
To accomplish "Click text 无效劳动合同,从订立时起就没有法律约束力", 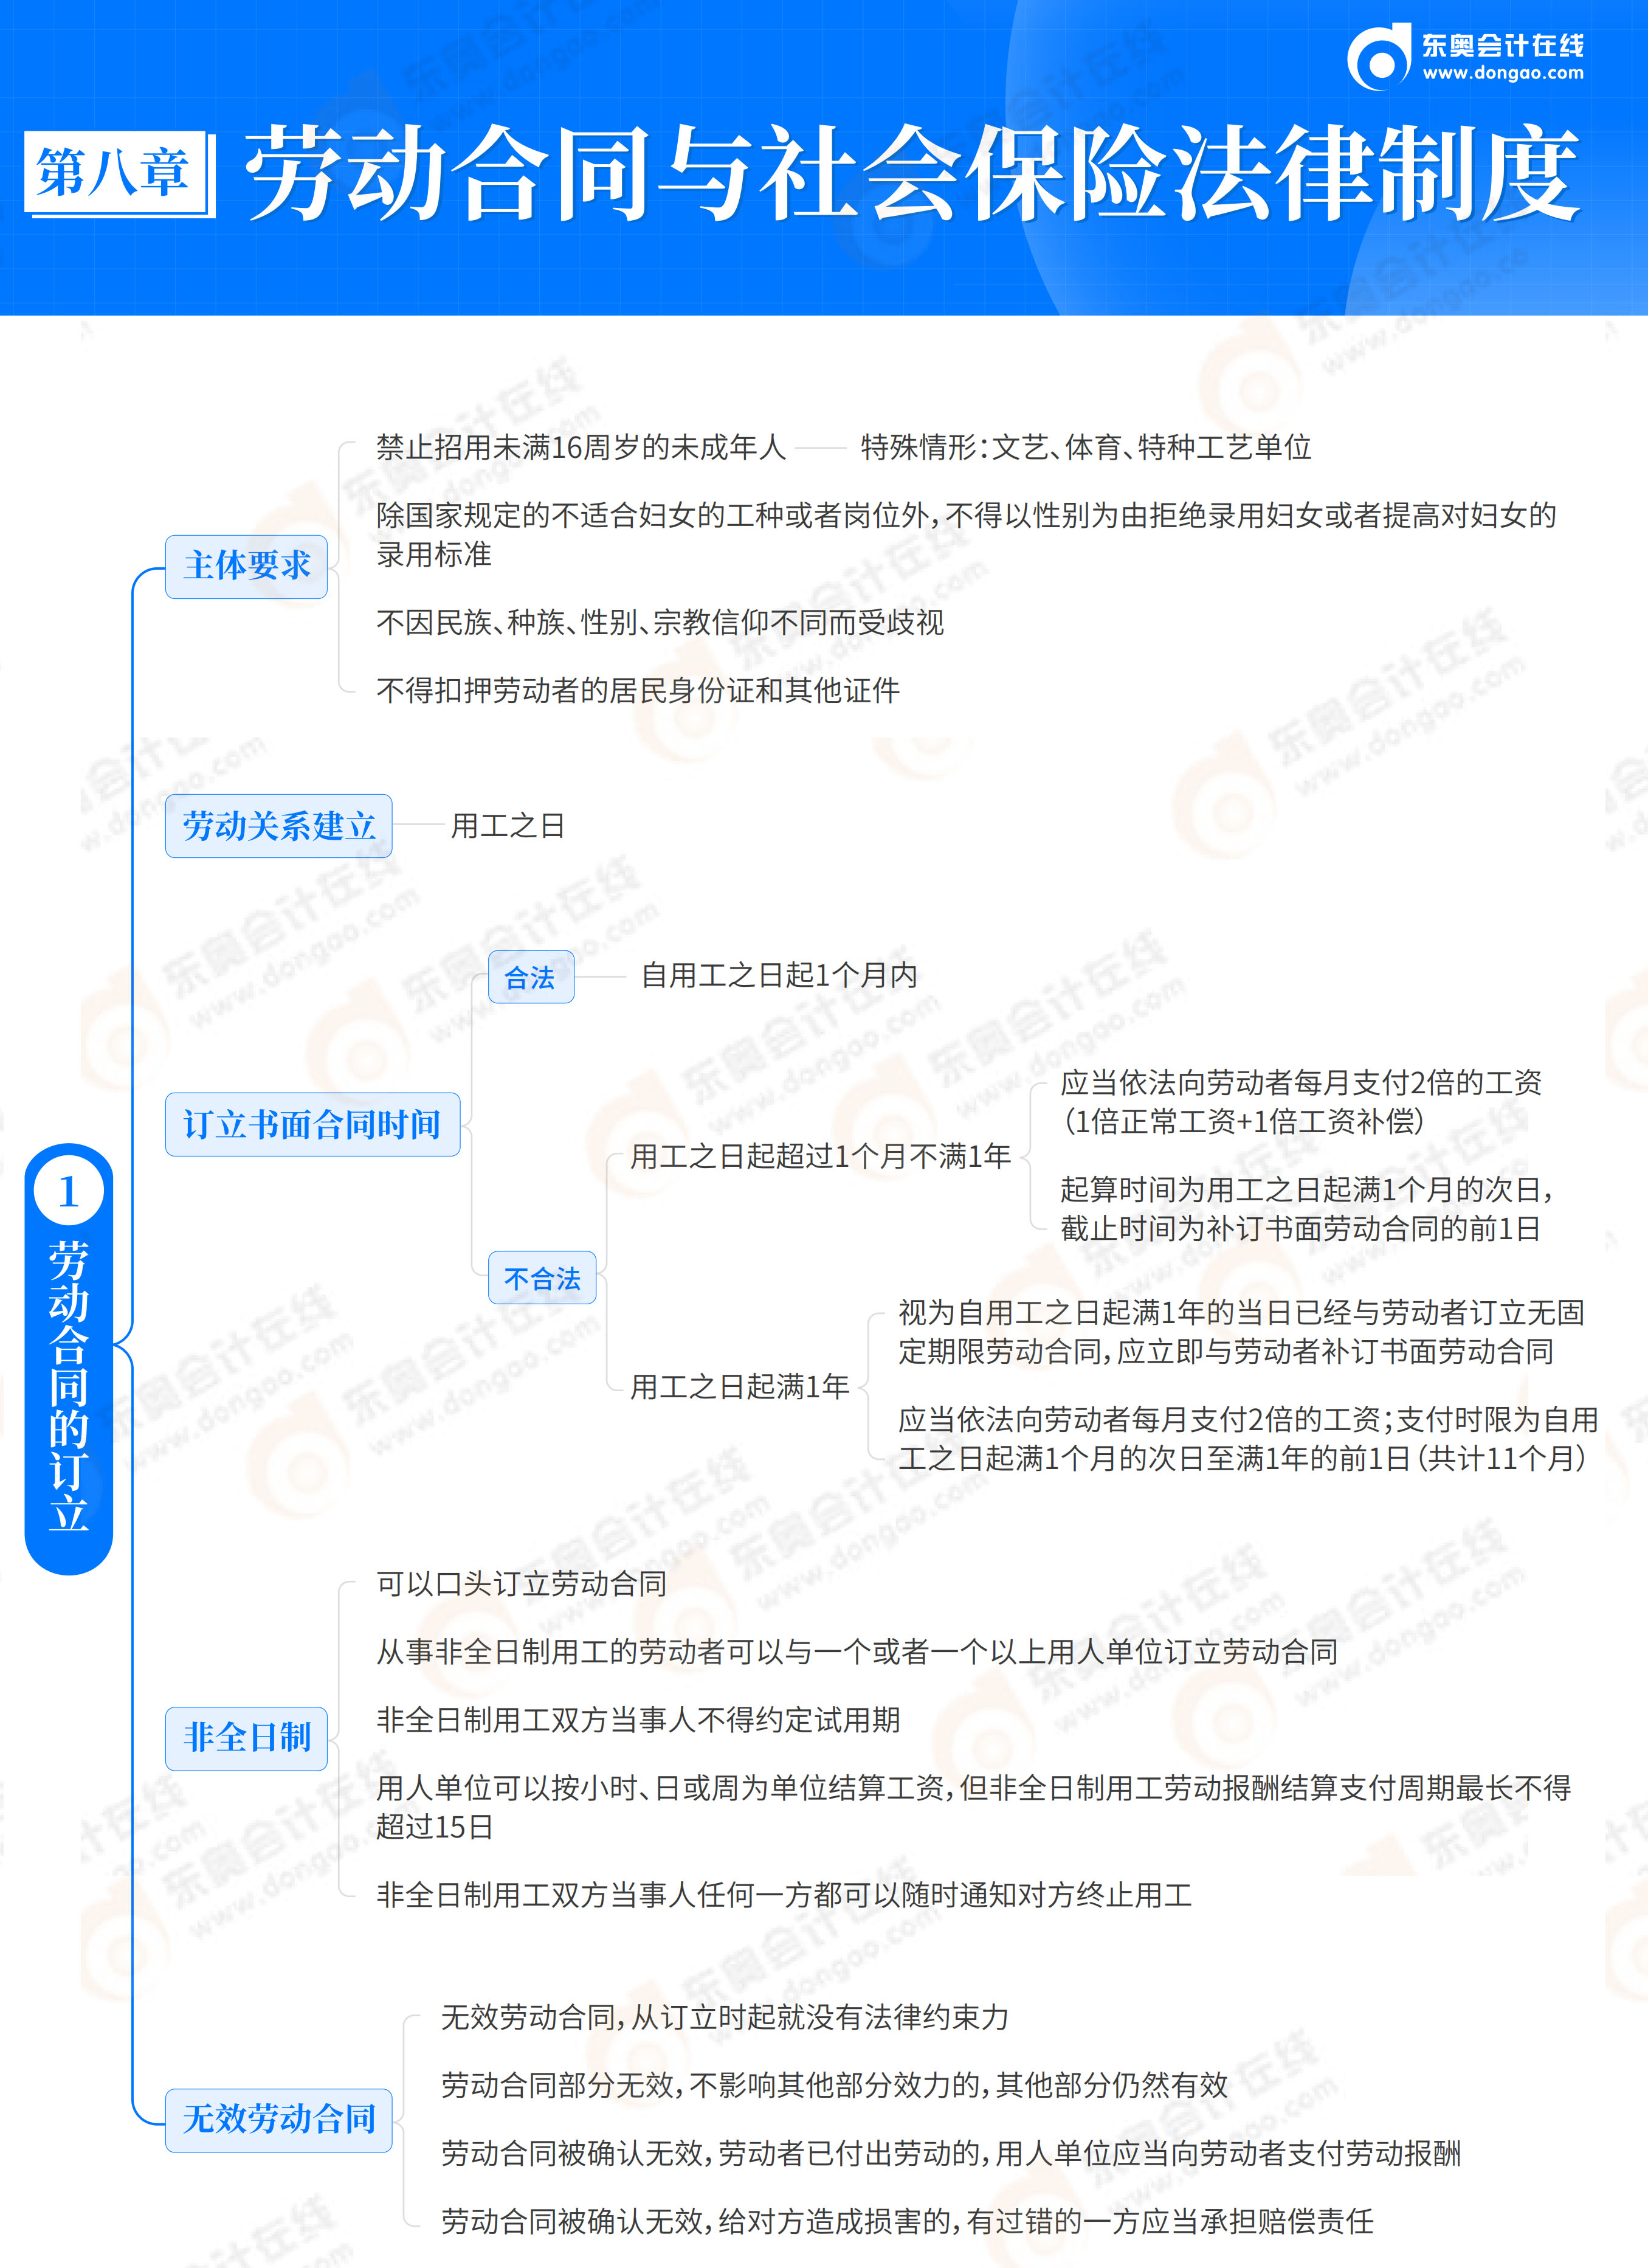I will tap(725, 2018).
